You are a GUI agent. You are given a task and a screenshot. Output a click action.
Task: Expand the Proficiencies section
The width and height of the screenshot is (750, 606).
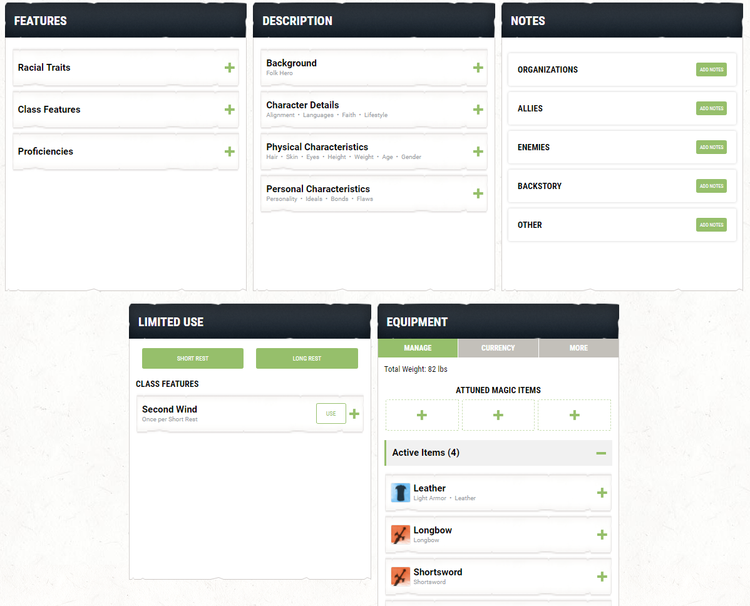[230, 152]
